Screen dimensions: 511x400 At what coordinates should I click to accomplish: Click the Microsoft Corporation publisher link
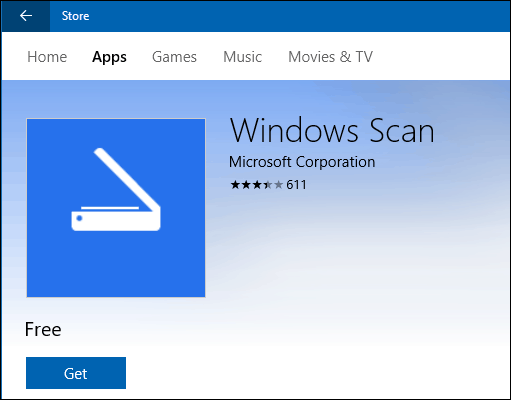pyautogui.click(x=302, y=162)
